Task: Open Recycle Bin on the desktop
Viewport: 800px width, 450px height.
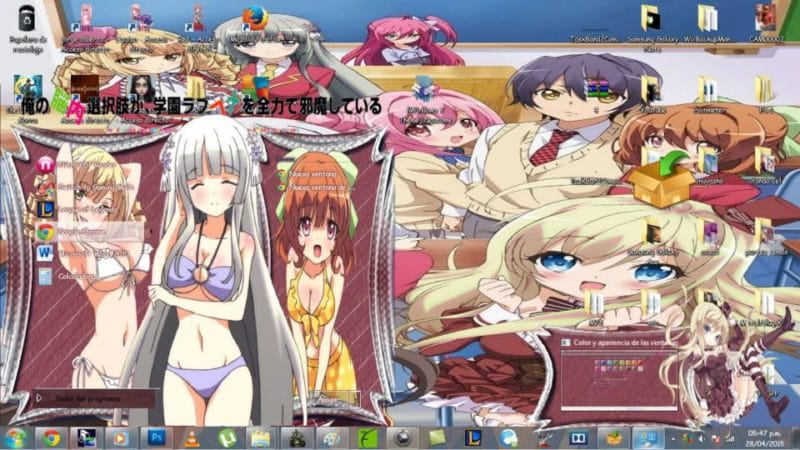Action: (28, 28)
